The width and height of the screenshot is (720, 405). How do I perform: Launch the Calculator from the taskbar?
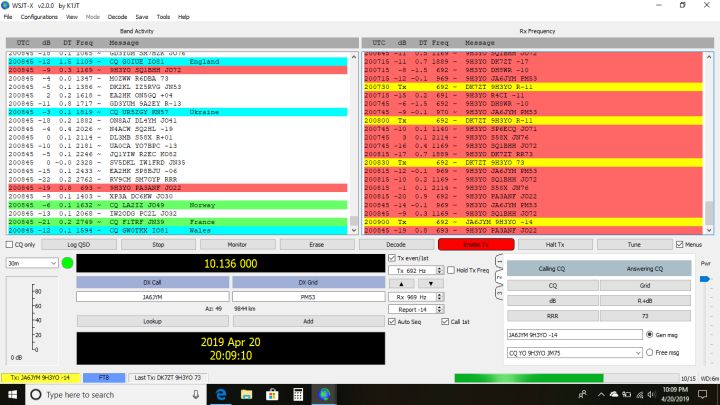298,395
